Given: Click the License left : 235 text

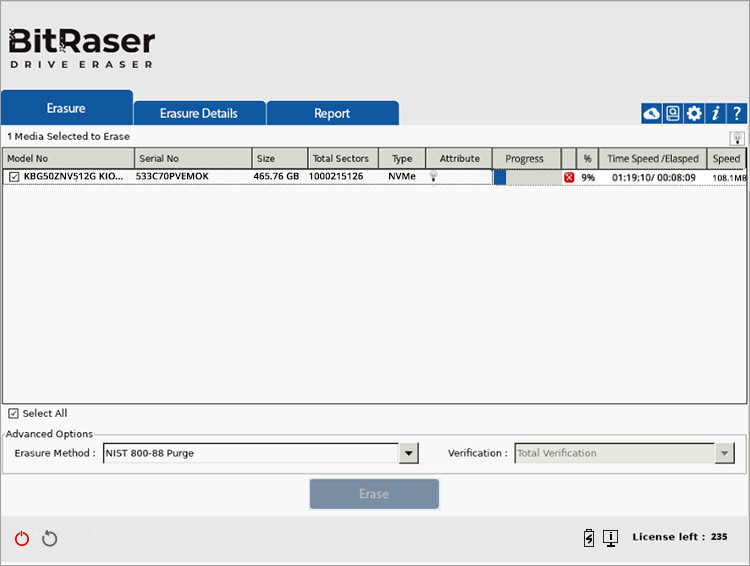Looking at the screenshot, I should (x=680, y=537).
